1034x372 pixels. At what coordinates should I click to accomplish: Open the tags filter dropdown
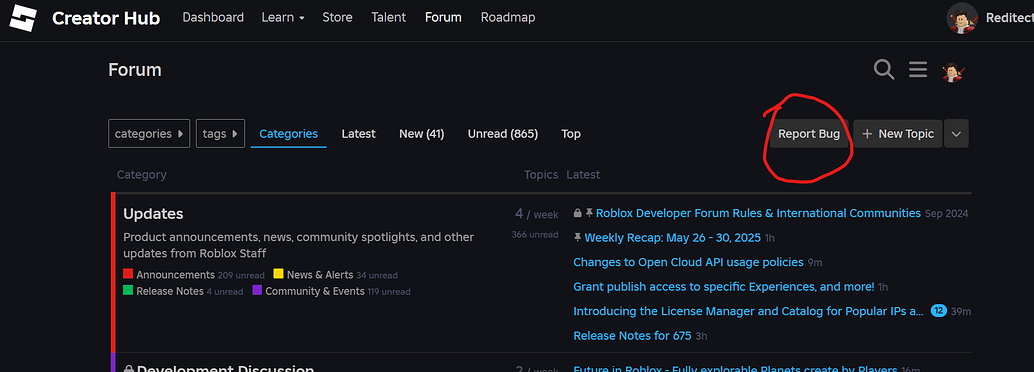coord(220,133)
